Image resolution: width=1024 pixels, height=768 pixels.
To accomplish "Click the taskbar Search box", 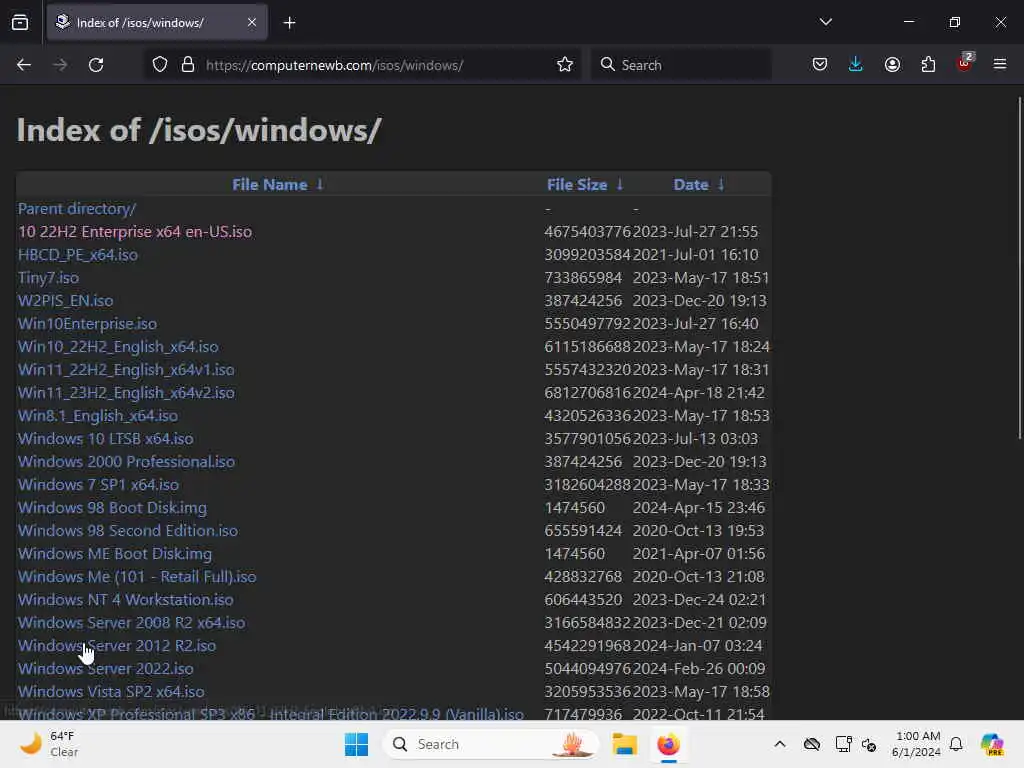I will [x=491, y=744].
